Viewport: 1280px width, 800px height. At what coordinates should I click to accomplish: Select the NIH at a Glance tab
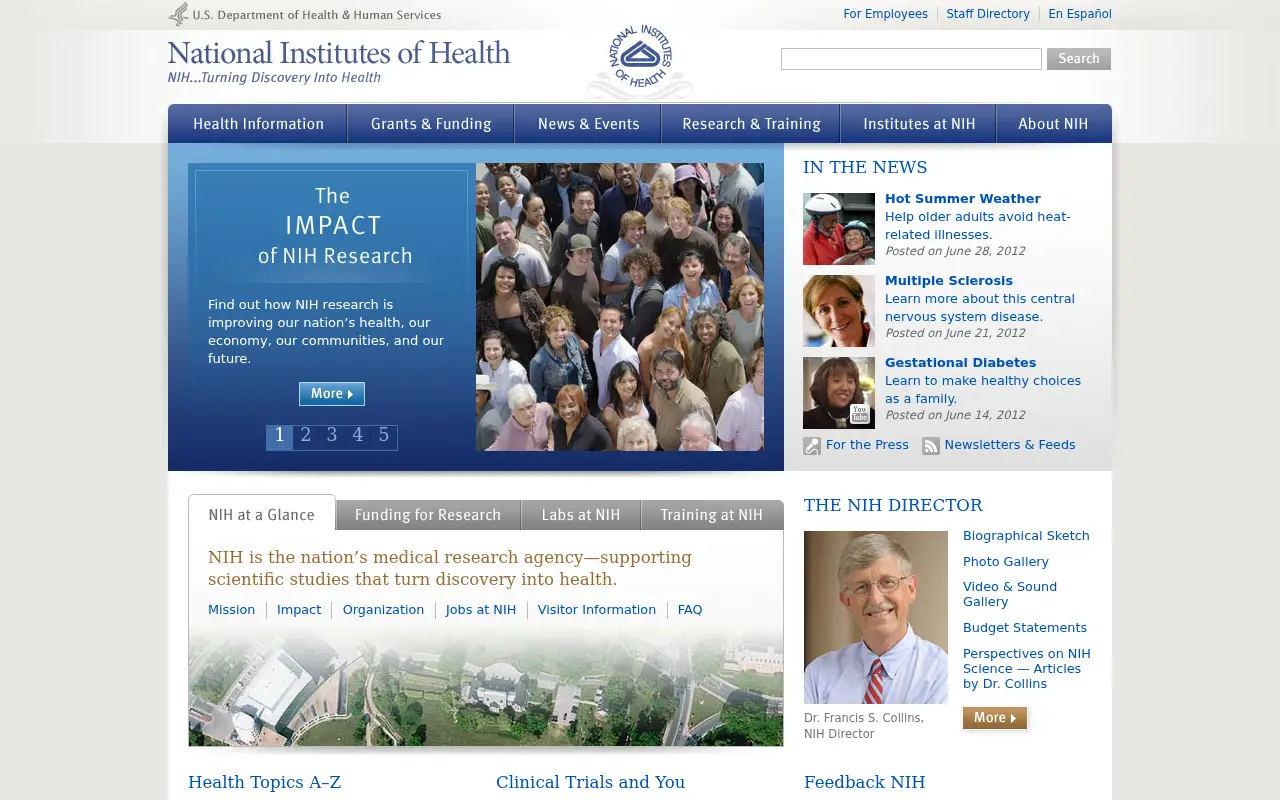(262, 514)
